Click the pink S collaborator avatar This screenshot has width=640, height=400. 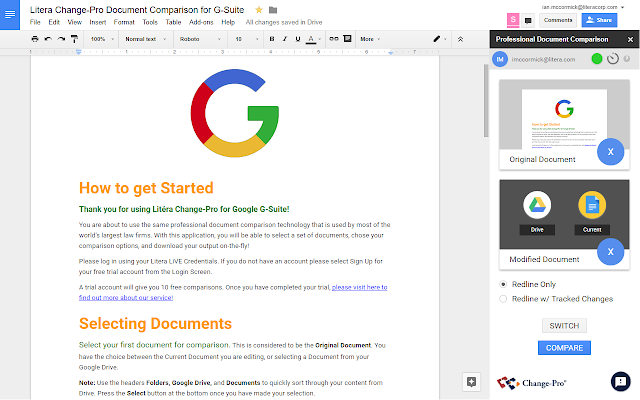tap(513, 20)
